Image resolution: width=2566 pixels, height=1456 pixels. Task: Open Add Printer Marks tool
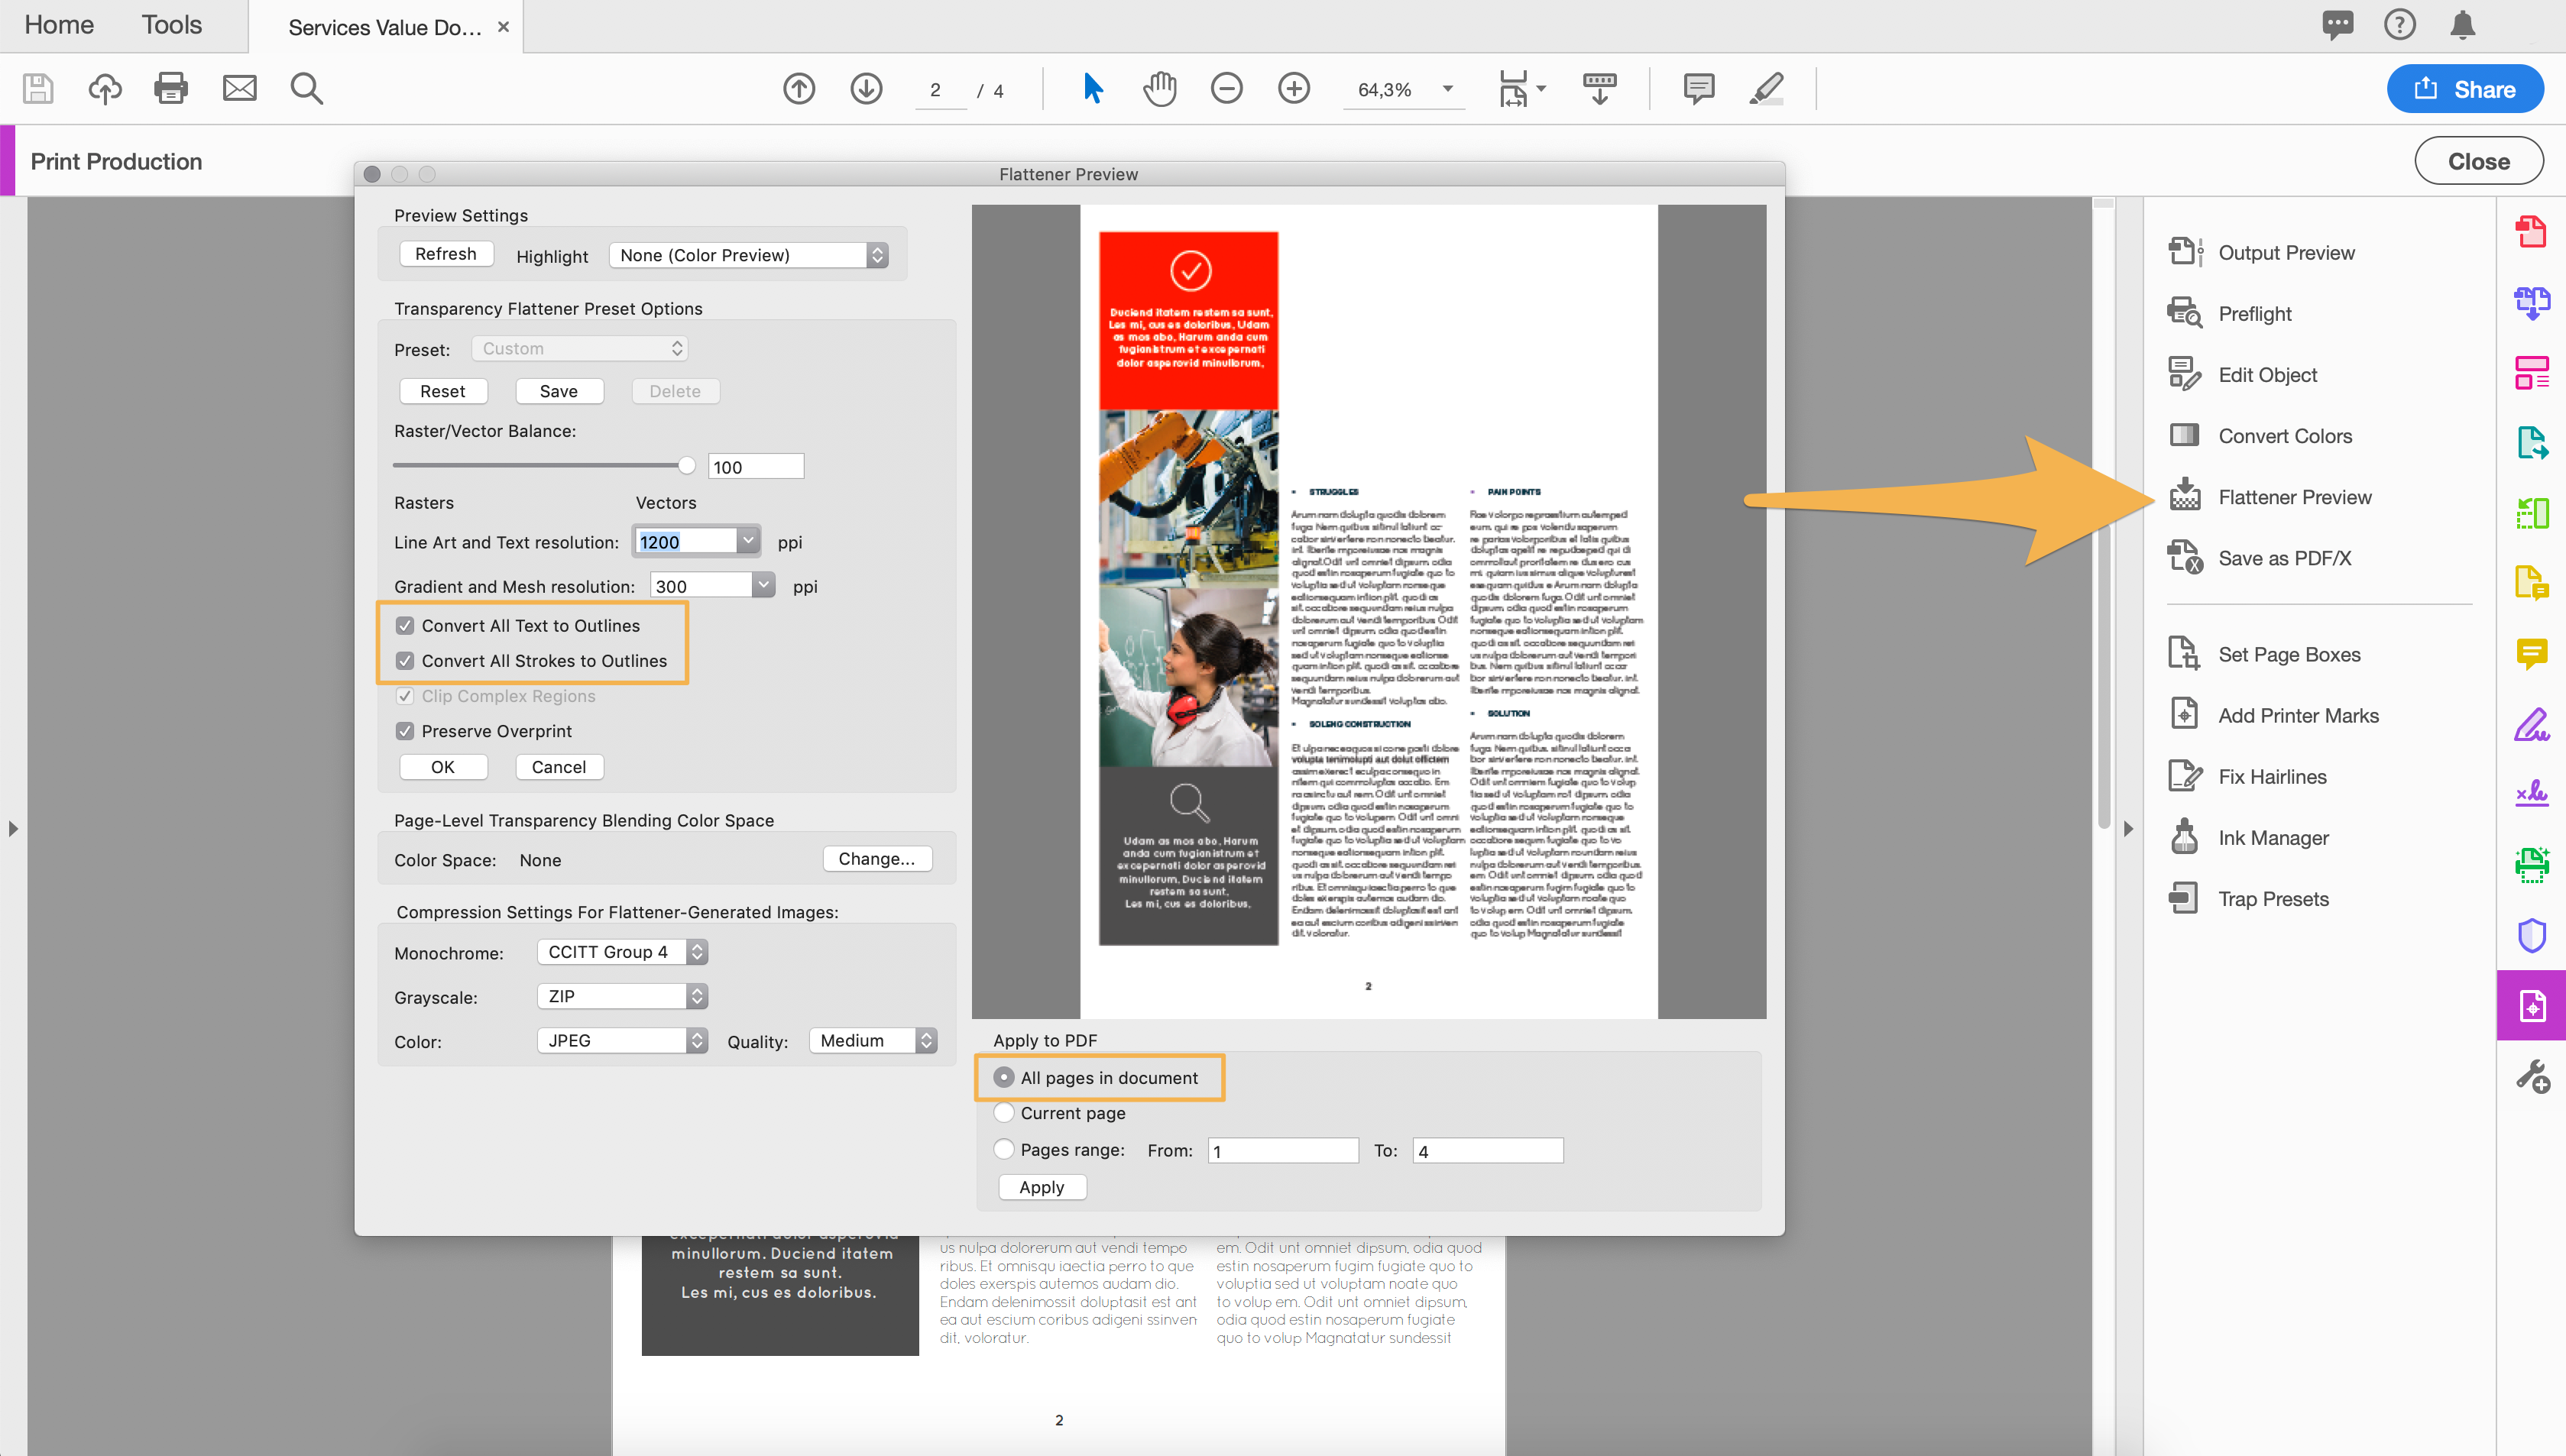pyautogui.click(x=2274, y=715)
